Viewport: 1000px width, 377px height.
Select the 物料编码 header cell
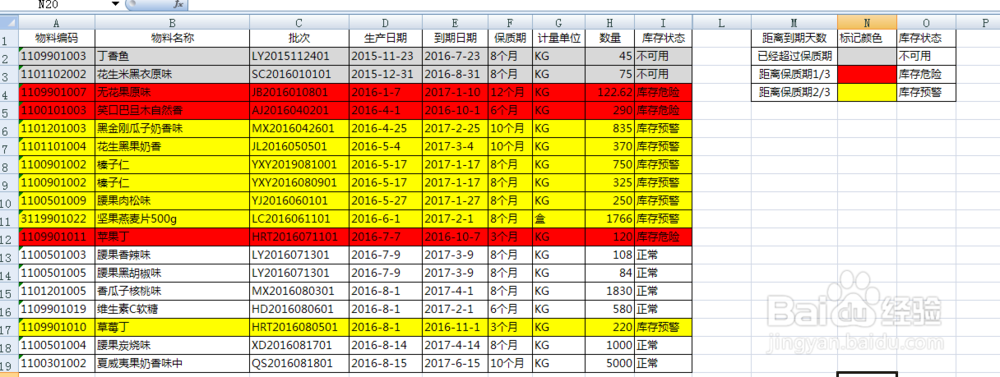pos(57,38)
